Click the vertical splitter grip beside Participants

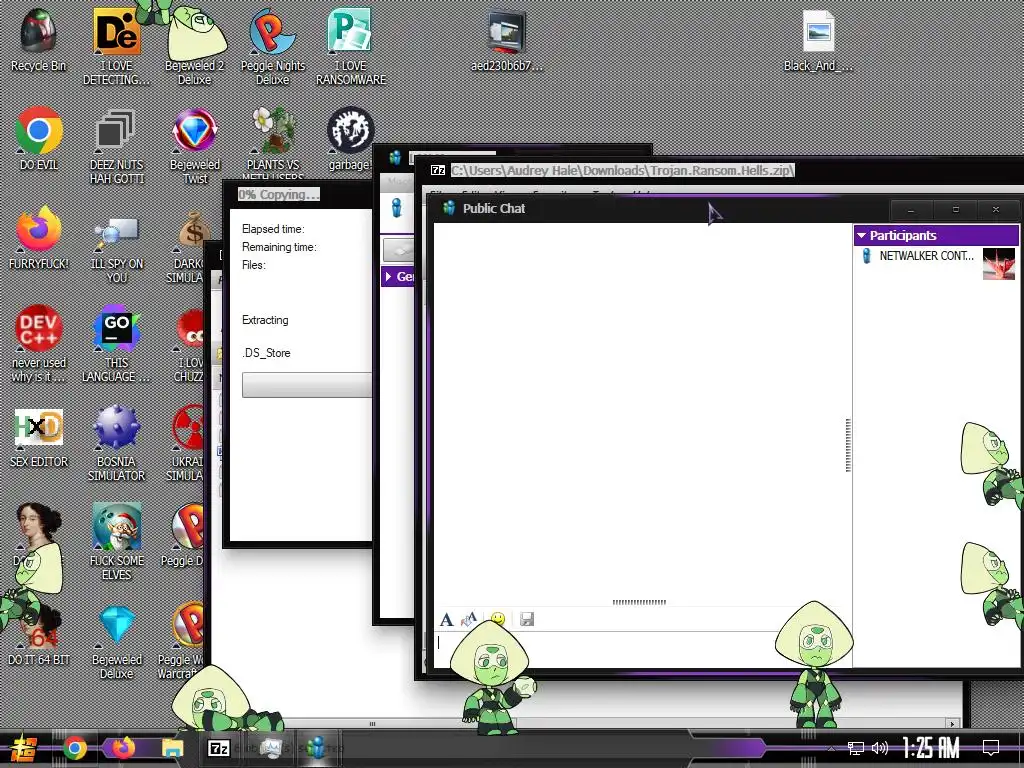click(x=848, y=445)
